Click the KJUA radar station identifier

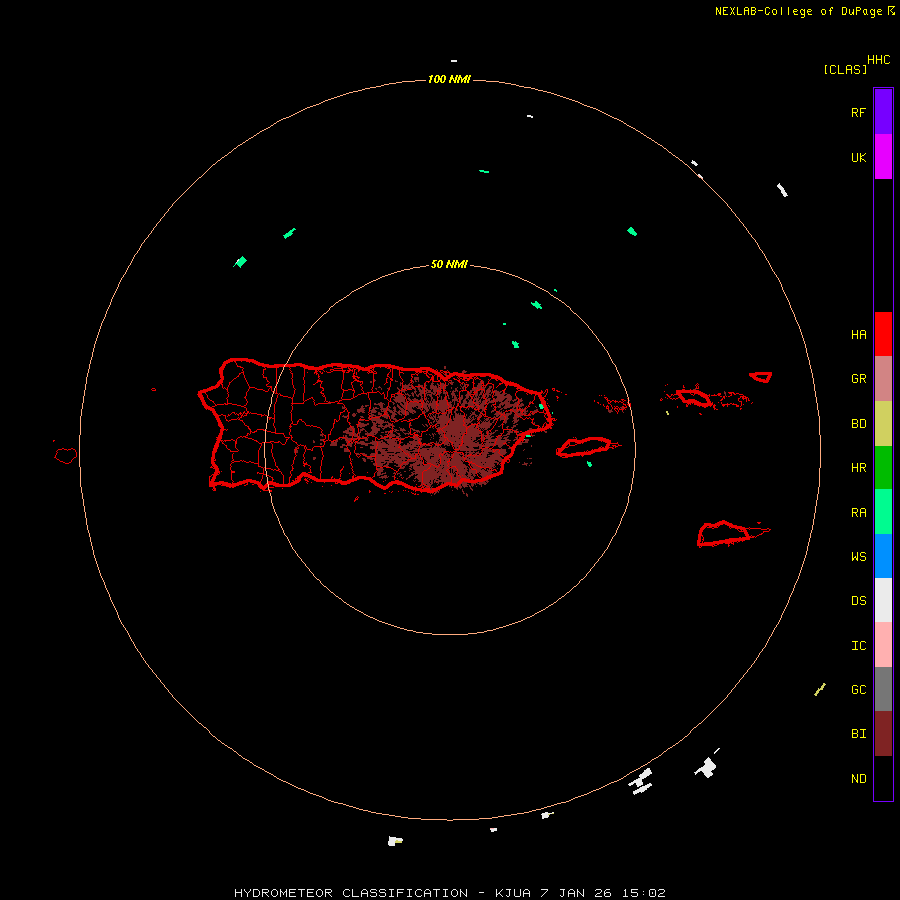coord(513,893)
